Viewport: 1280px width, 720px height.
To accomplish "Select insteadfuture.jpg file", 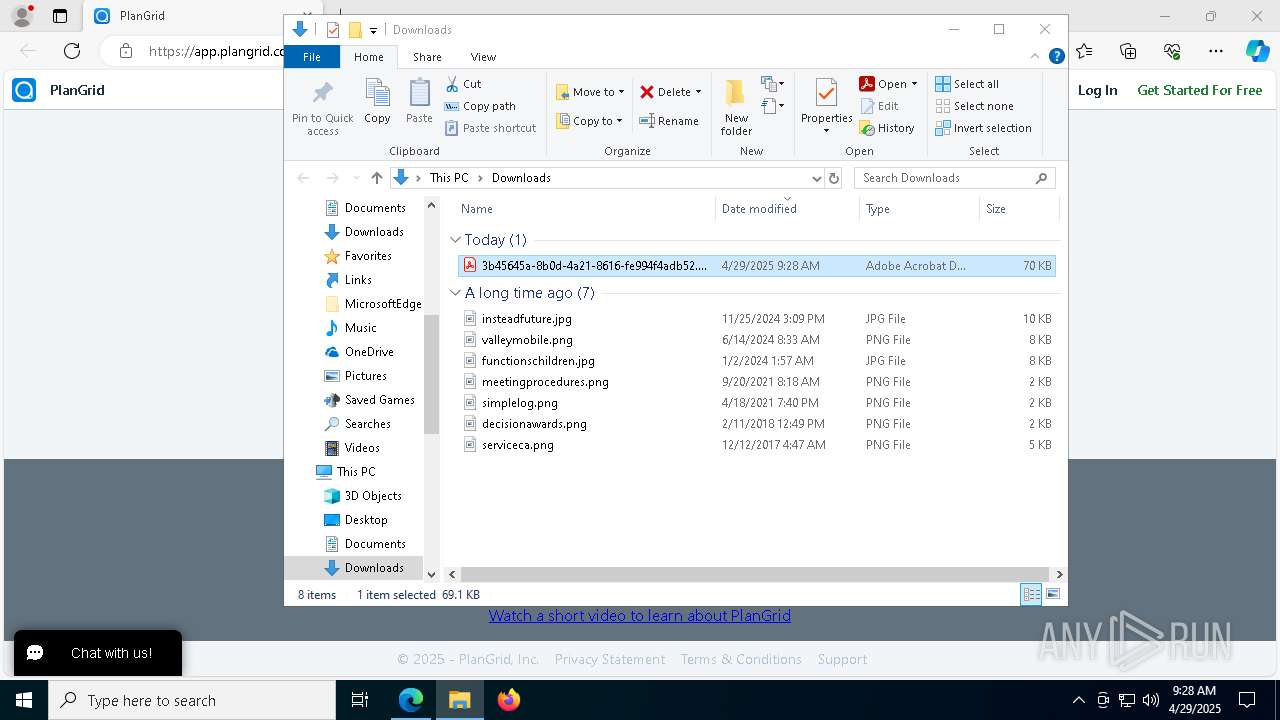I will tap(756, 319).
